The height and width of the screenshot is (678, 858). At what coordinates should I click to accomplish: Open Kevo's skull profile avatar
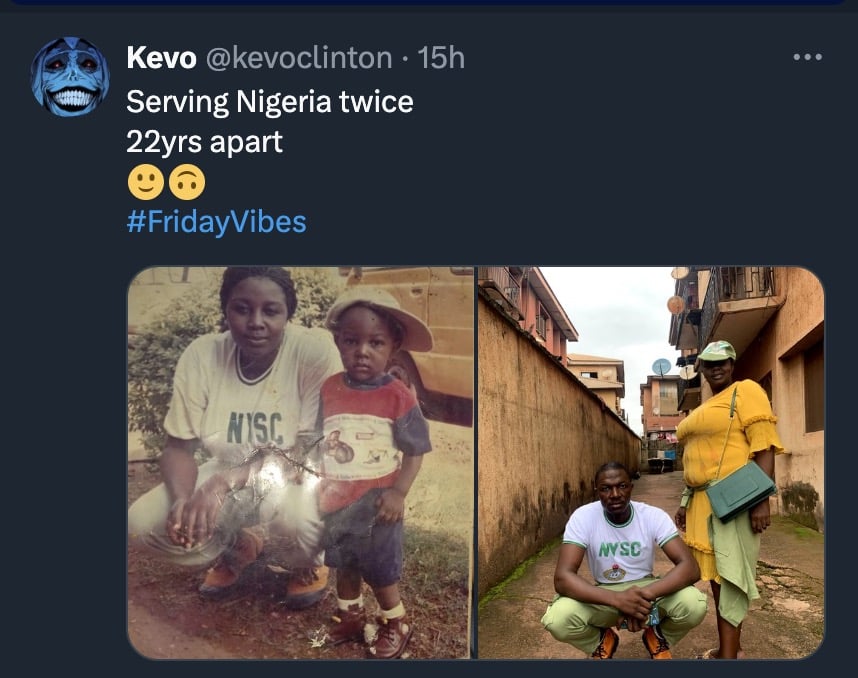pos(69,77)
